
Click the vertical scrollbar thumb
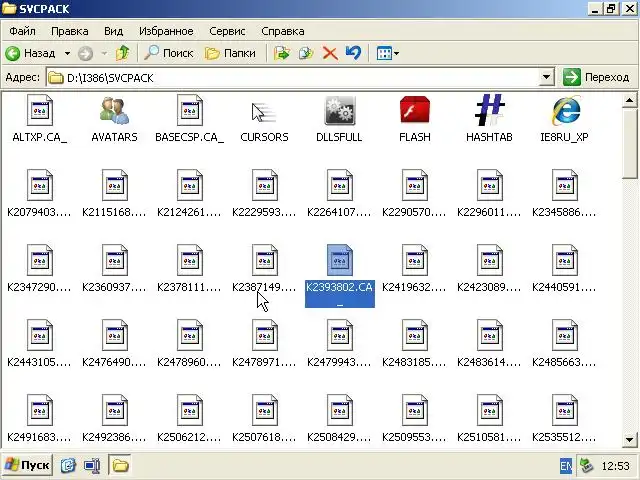click(629, 143)
